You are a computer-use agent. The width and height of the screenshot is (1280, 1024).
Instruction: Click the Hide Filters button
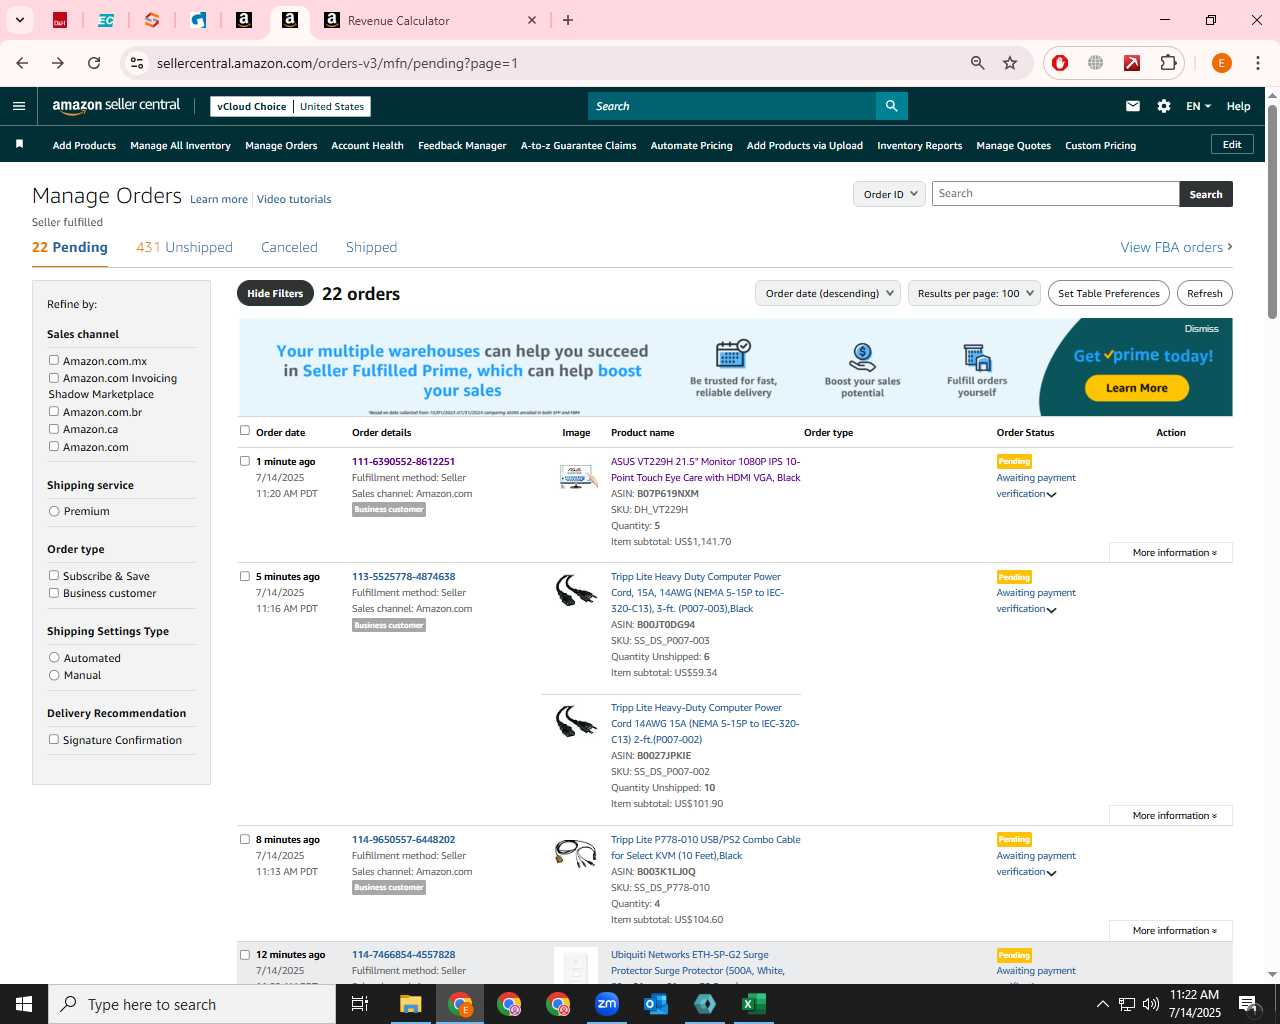coord(275,293)
